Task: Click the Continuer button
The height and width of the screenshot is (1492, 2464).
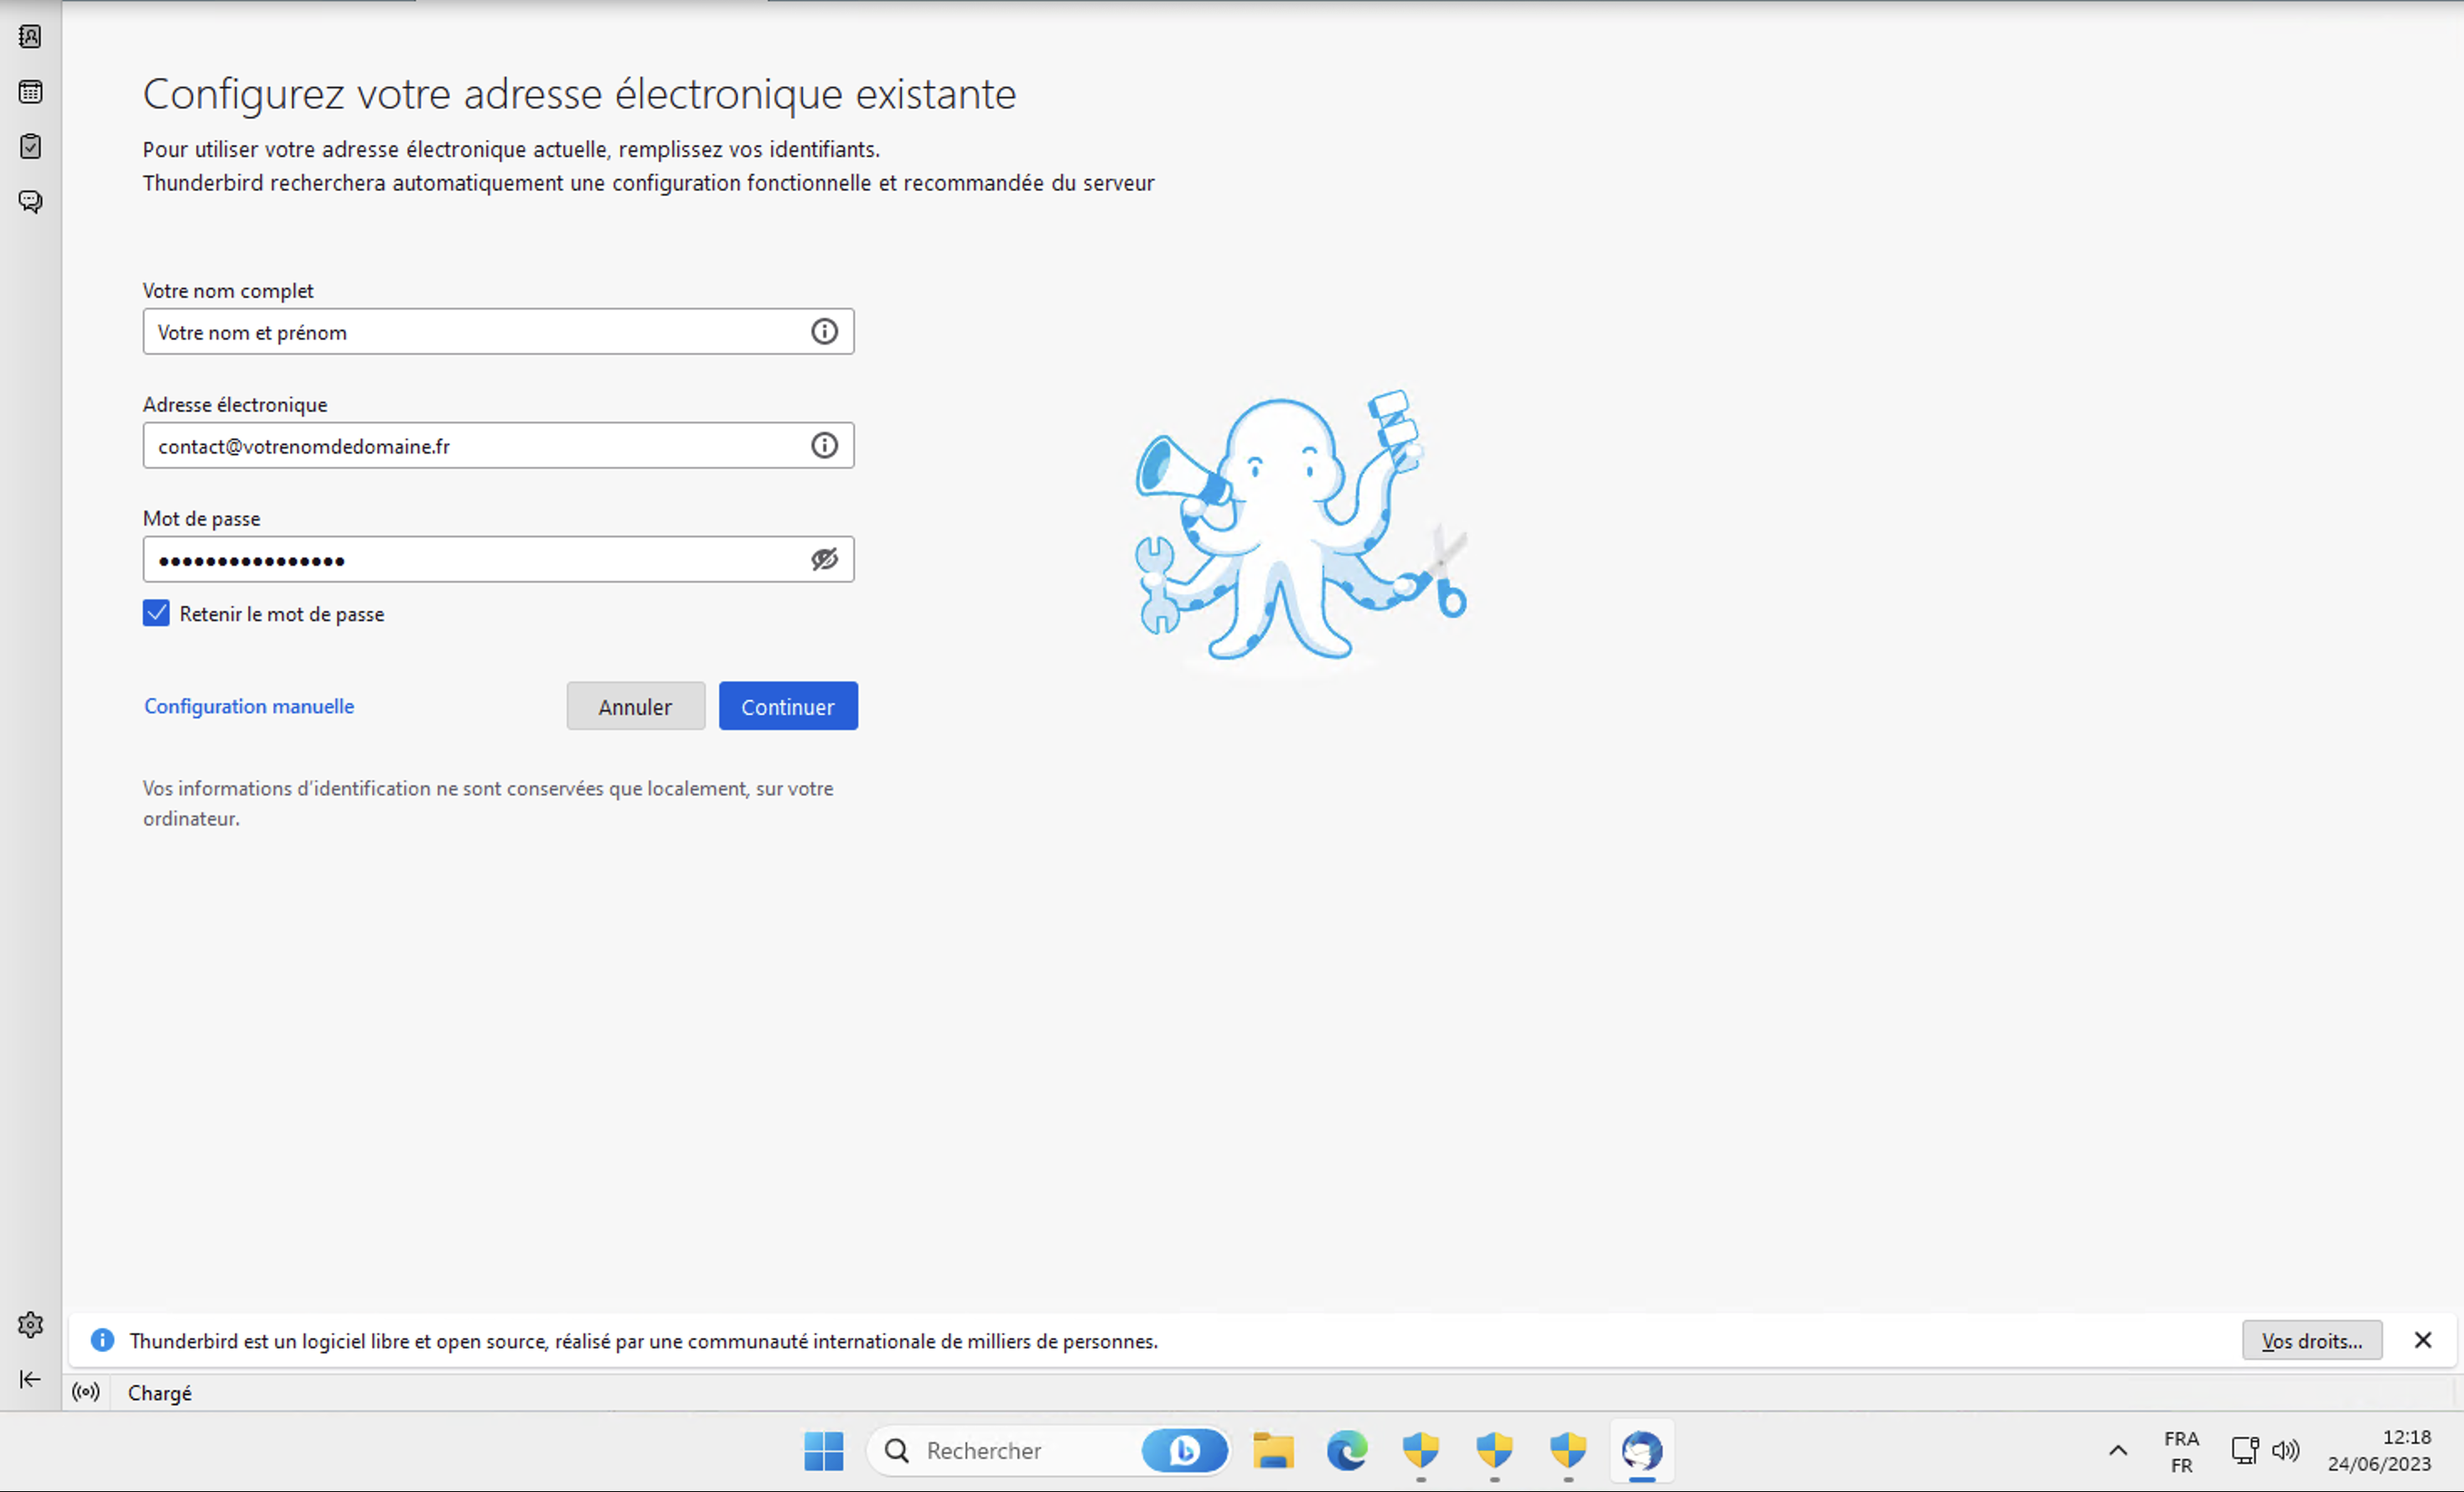Action: coord(788,706)
